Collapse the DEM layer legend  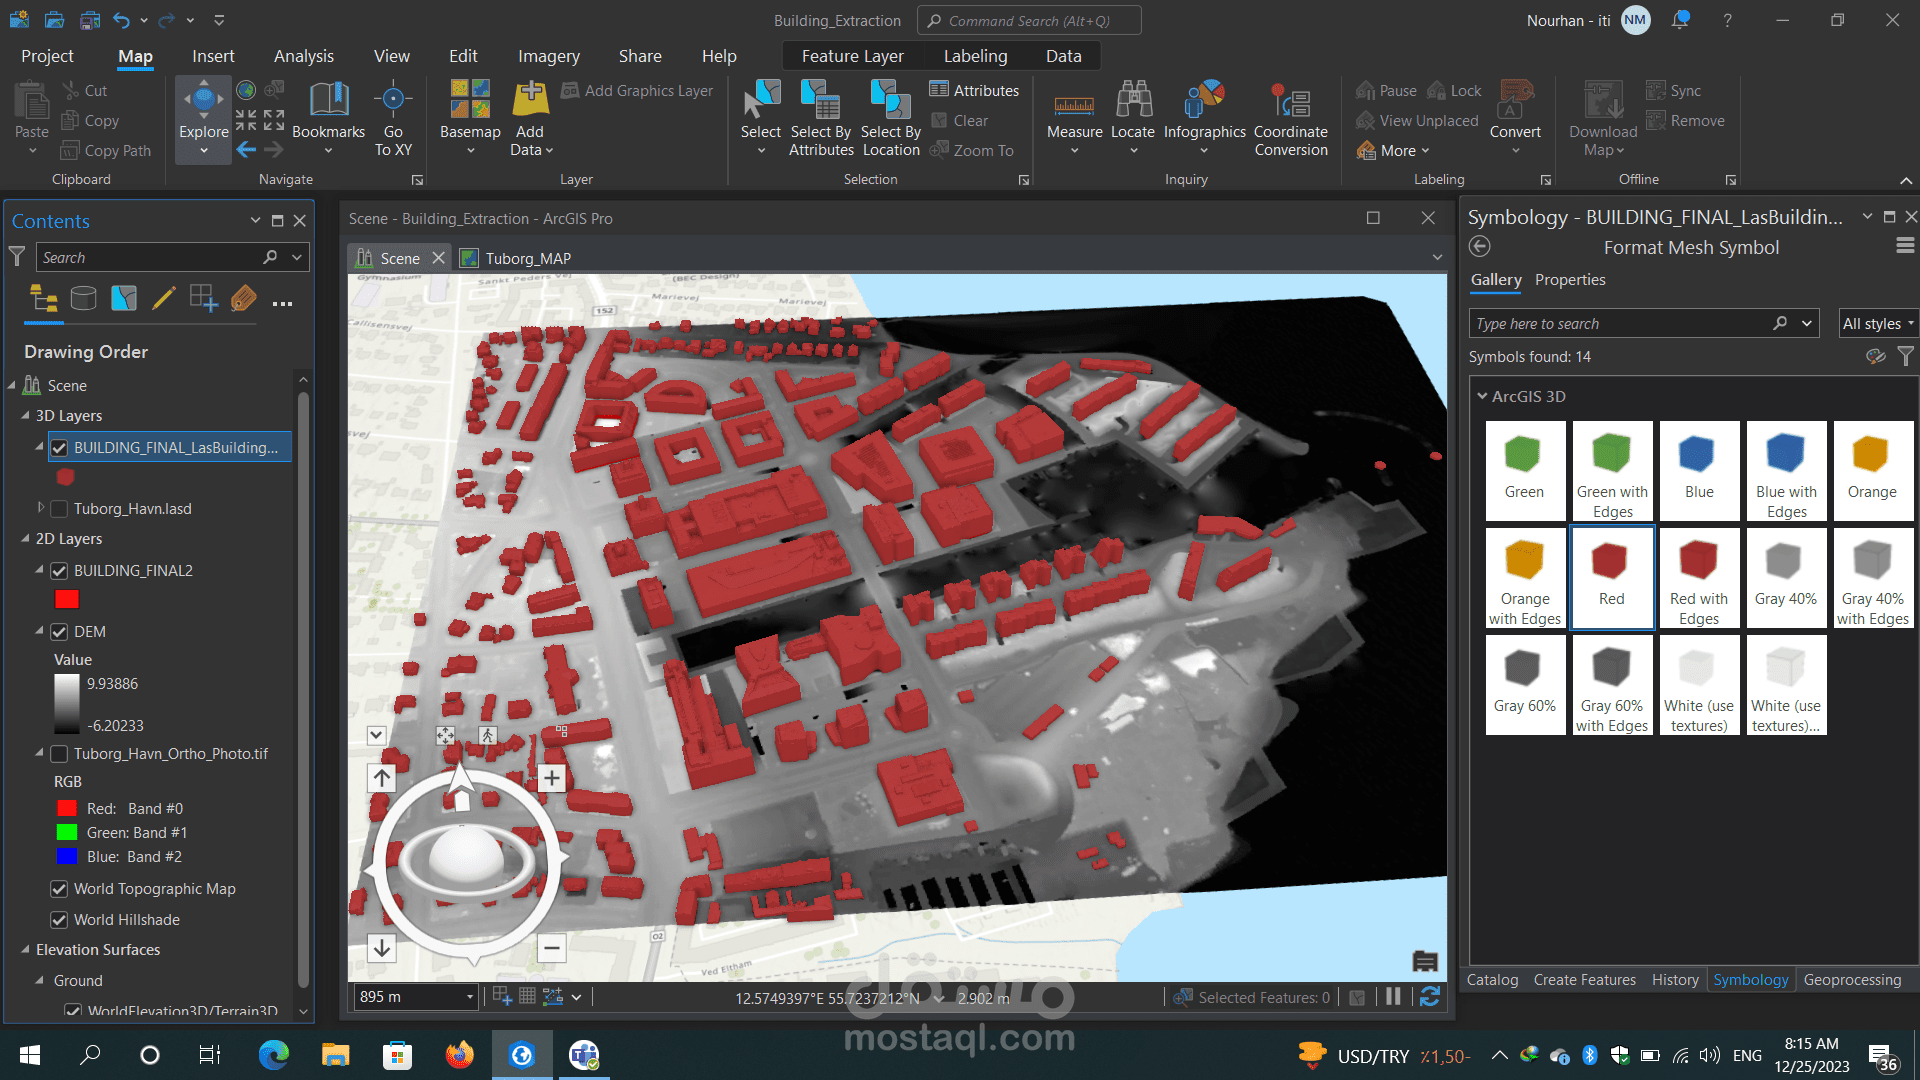pyautogui.click(x=40, y=631)
